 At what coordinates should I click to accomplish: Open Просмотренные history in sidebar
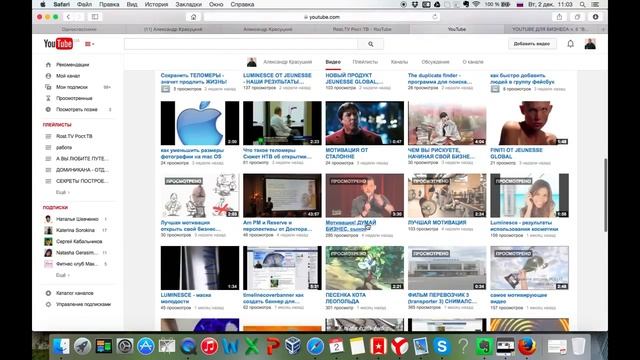(74, 98)
